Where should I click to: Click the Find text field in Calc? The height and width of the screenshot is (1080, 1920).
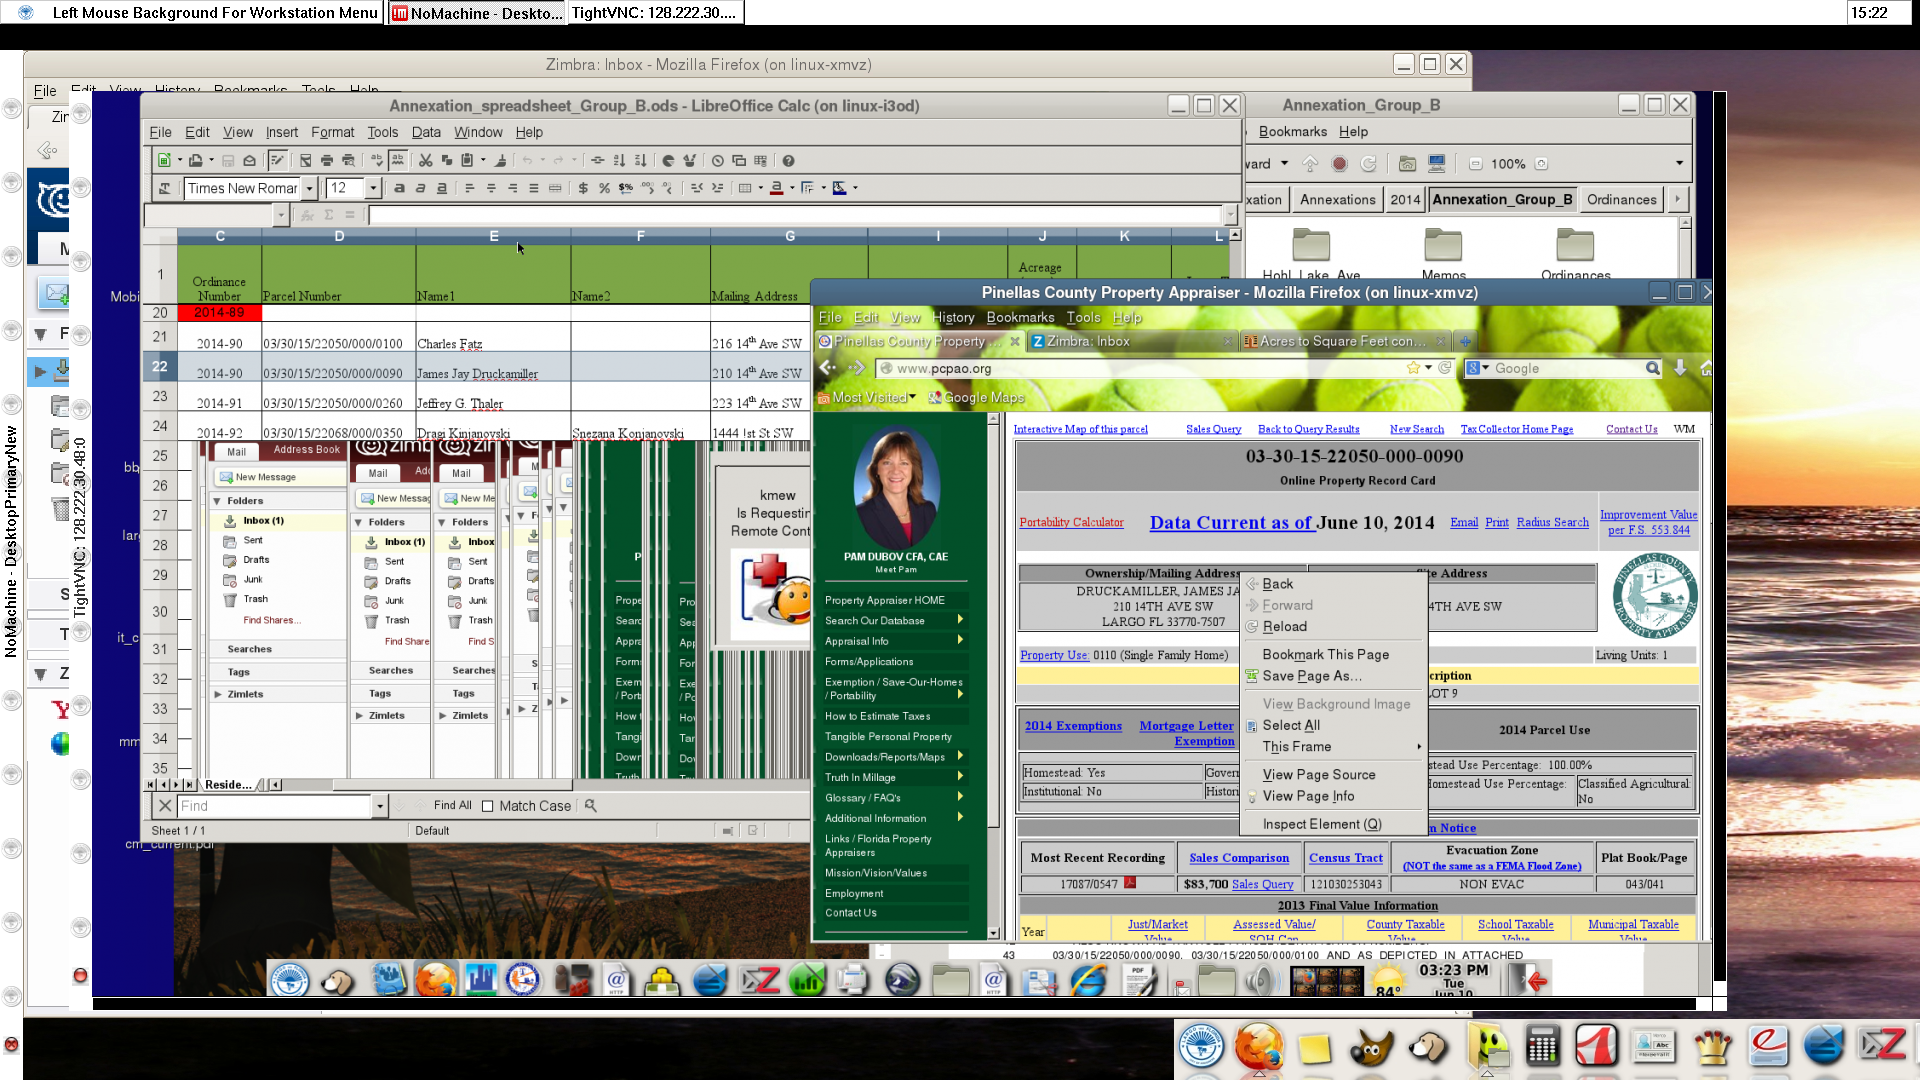click(x=275, y=806)
